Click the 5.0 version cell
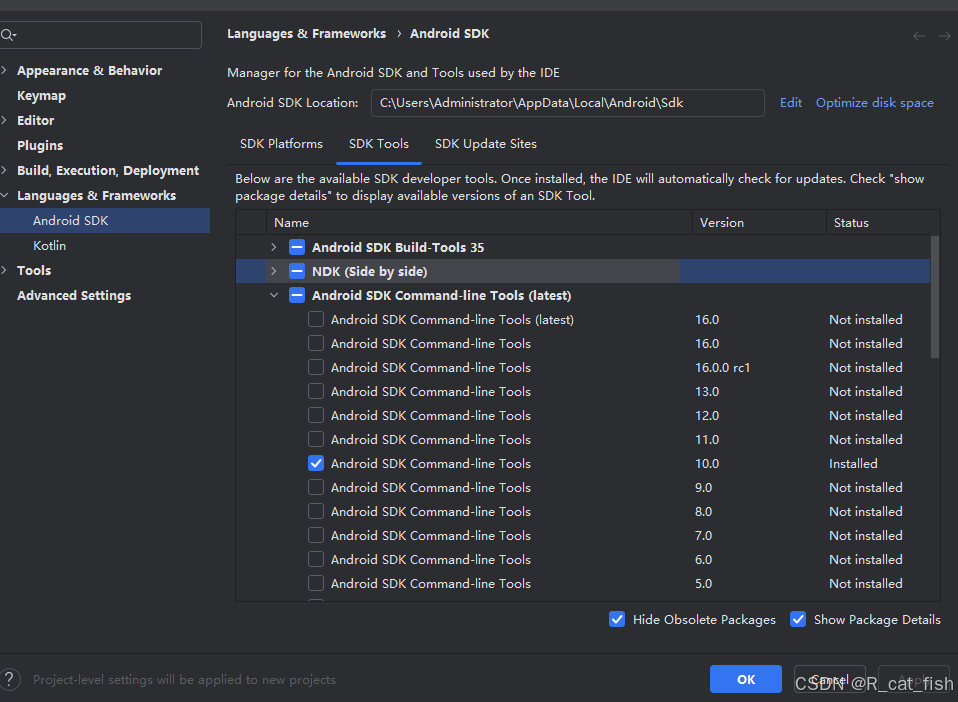 pyautogui.click(x=703, y=583)
